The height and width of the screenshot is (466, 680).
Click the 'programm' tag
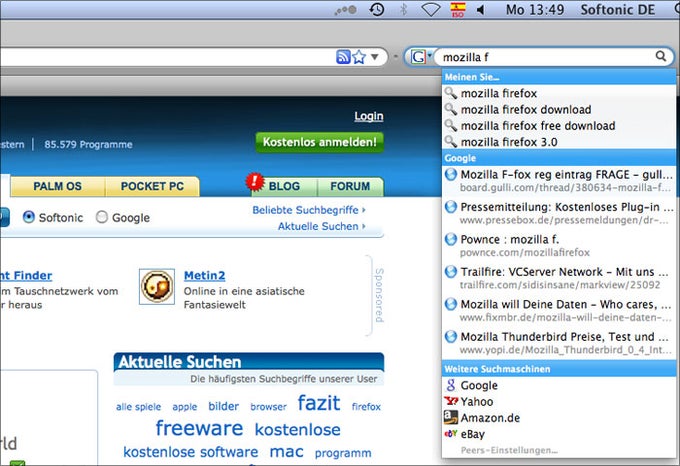(343, 453)
